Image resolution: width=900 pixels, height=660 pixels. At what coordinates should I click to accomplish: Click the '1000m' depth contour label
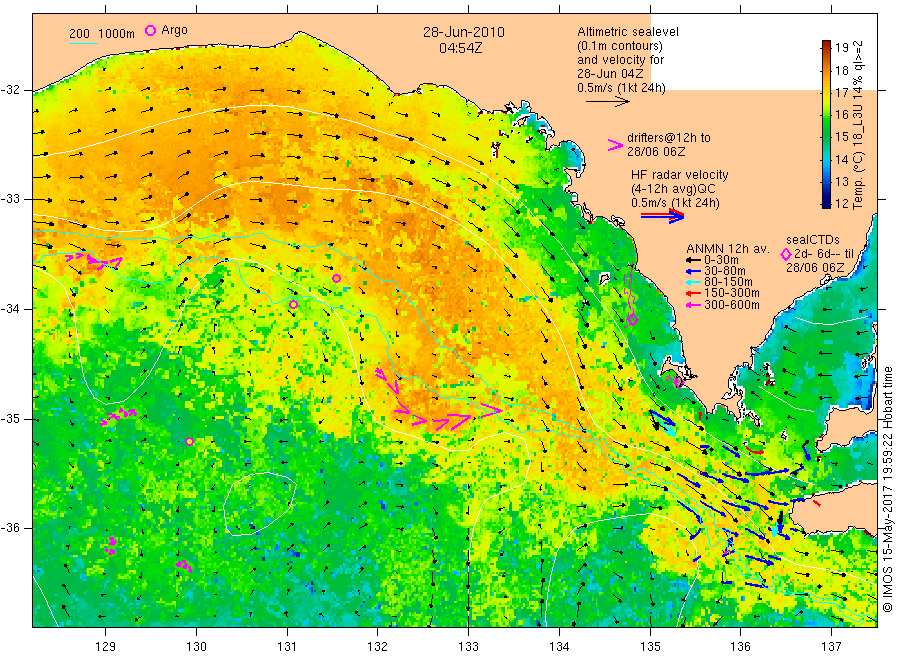(x=117, y=34)
